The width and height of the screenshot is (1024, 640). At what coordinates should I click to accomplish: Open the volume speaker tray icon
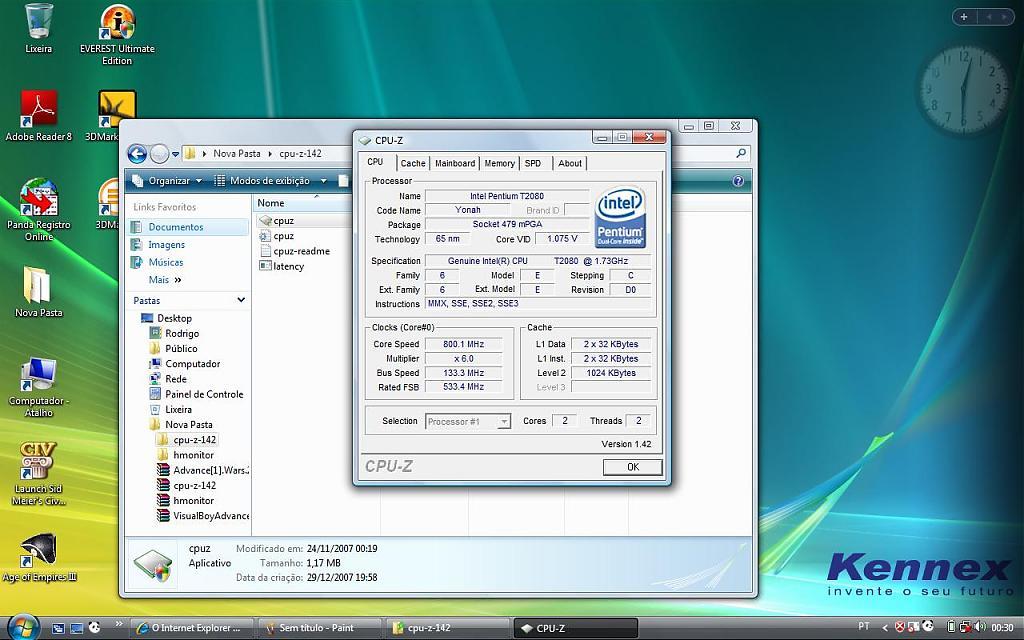[x=980, y=627]
